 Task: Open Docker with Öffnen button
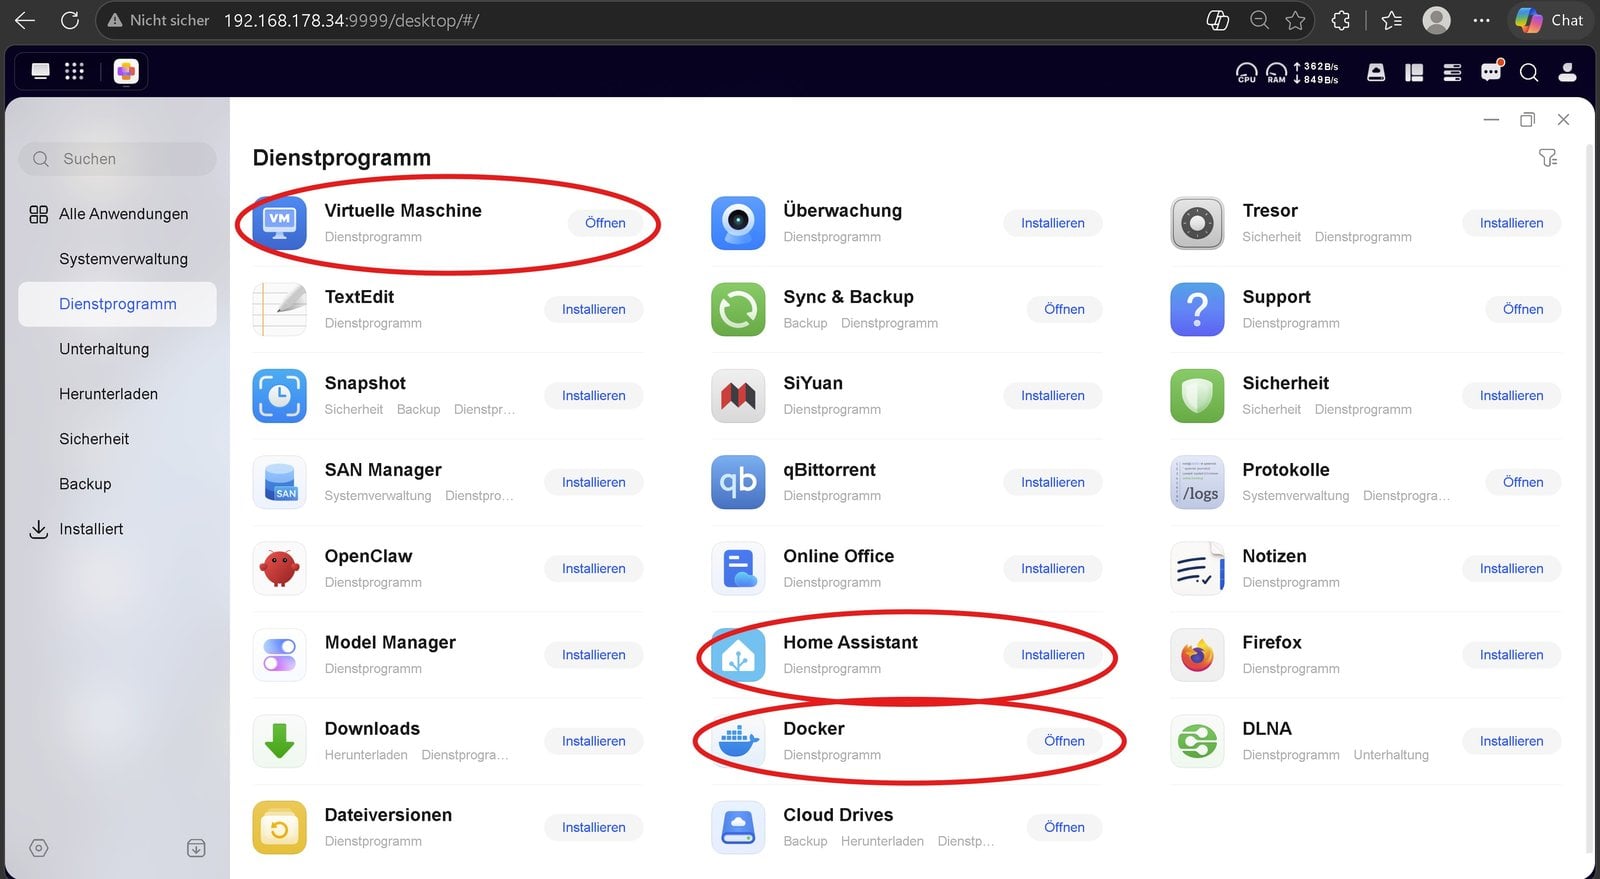[1064, 741]
